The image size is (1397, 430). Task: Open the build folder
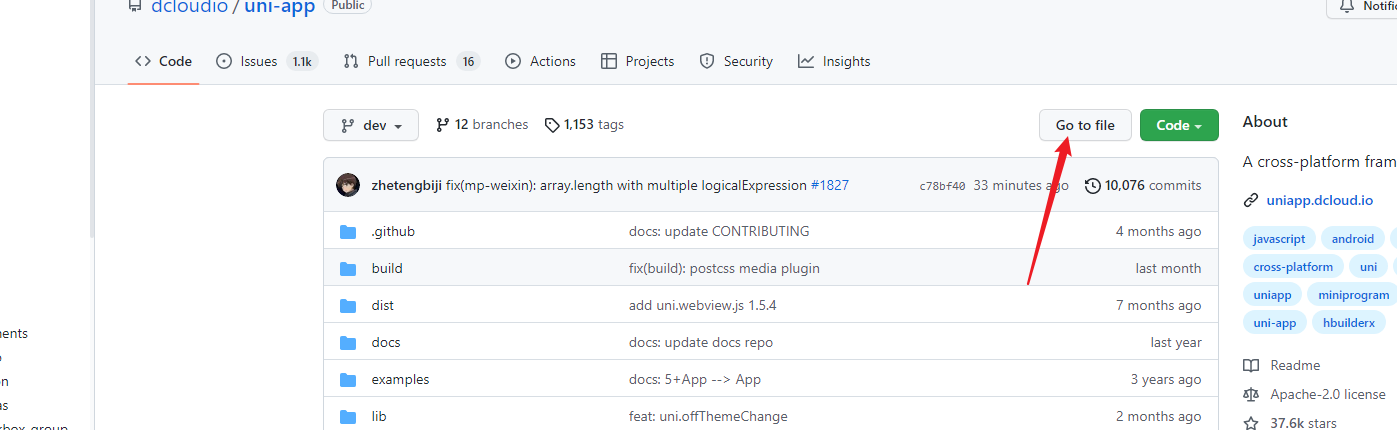[387, 269]
